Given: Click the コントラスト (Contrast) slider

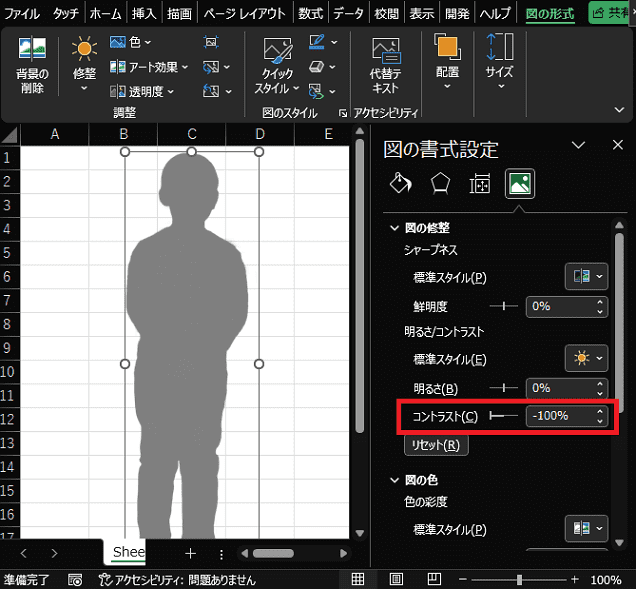Looking at the screenshot, I should click(x=503, y=415).
